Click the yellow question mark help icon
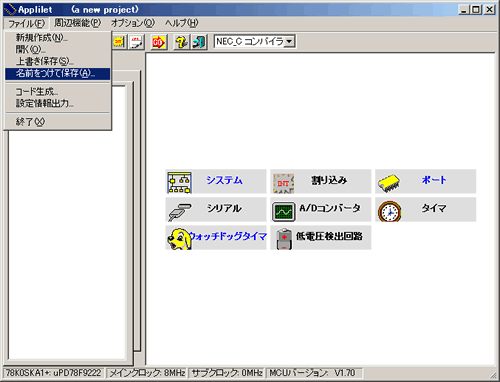 click(x=181, y=42)
